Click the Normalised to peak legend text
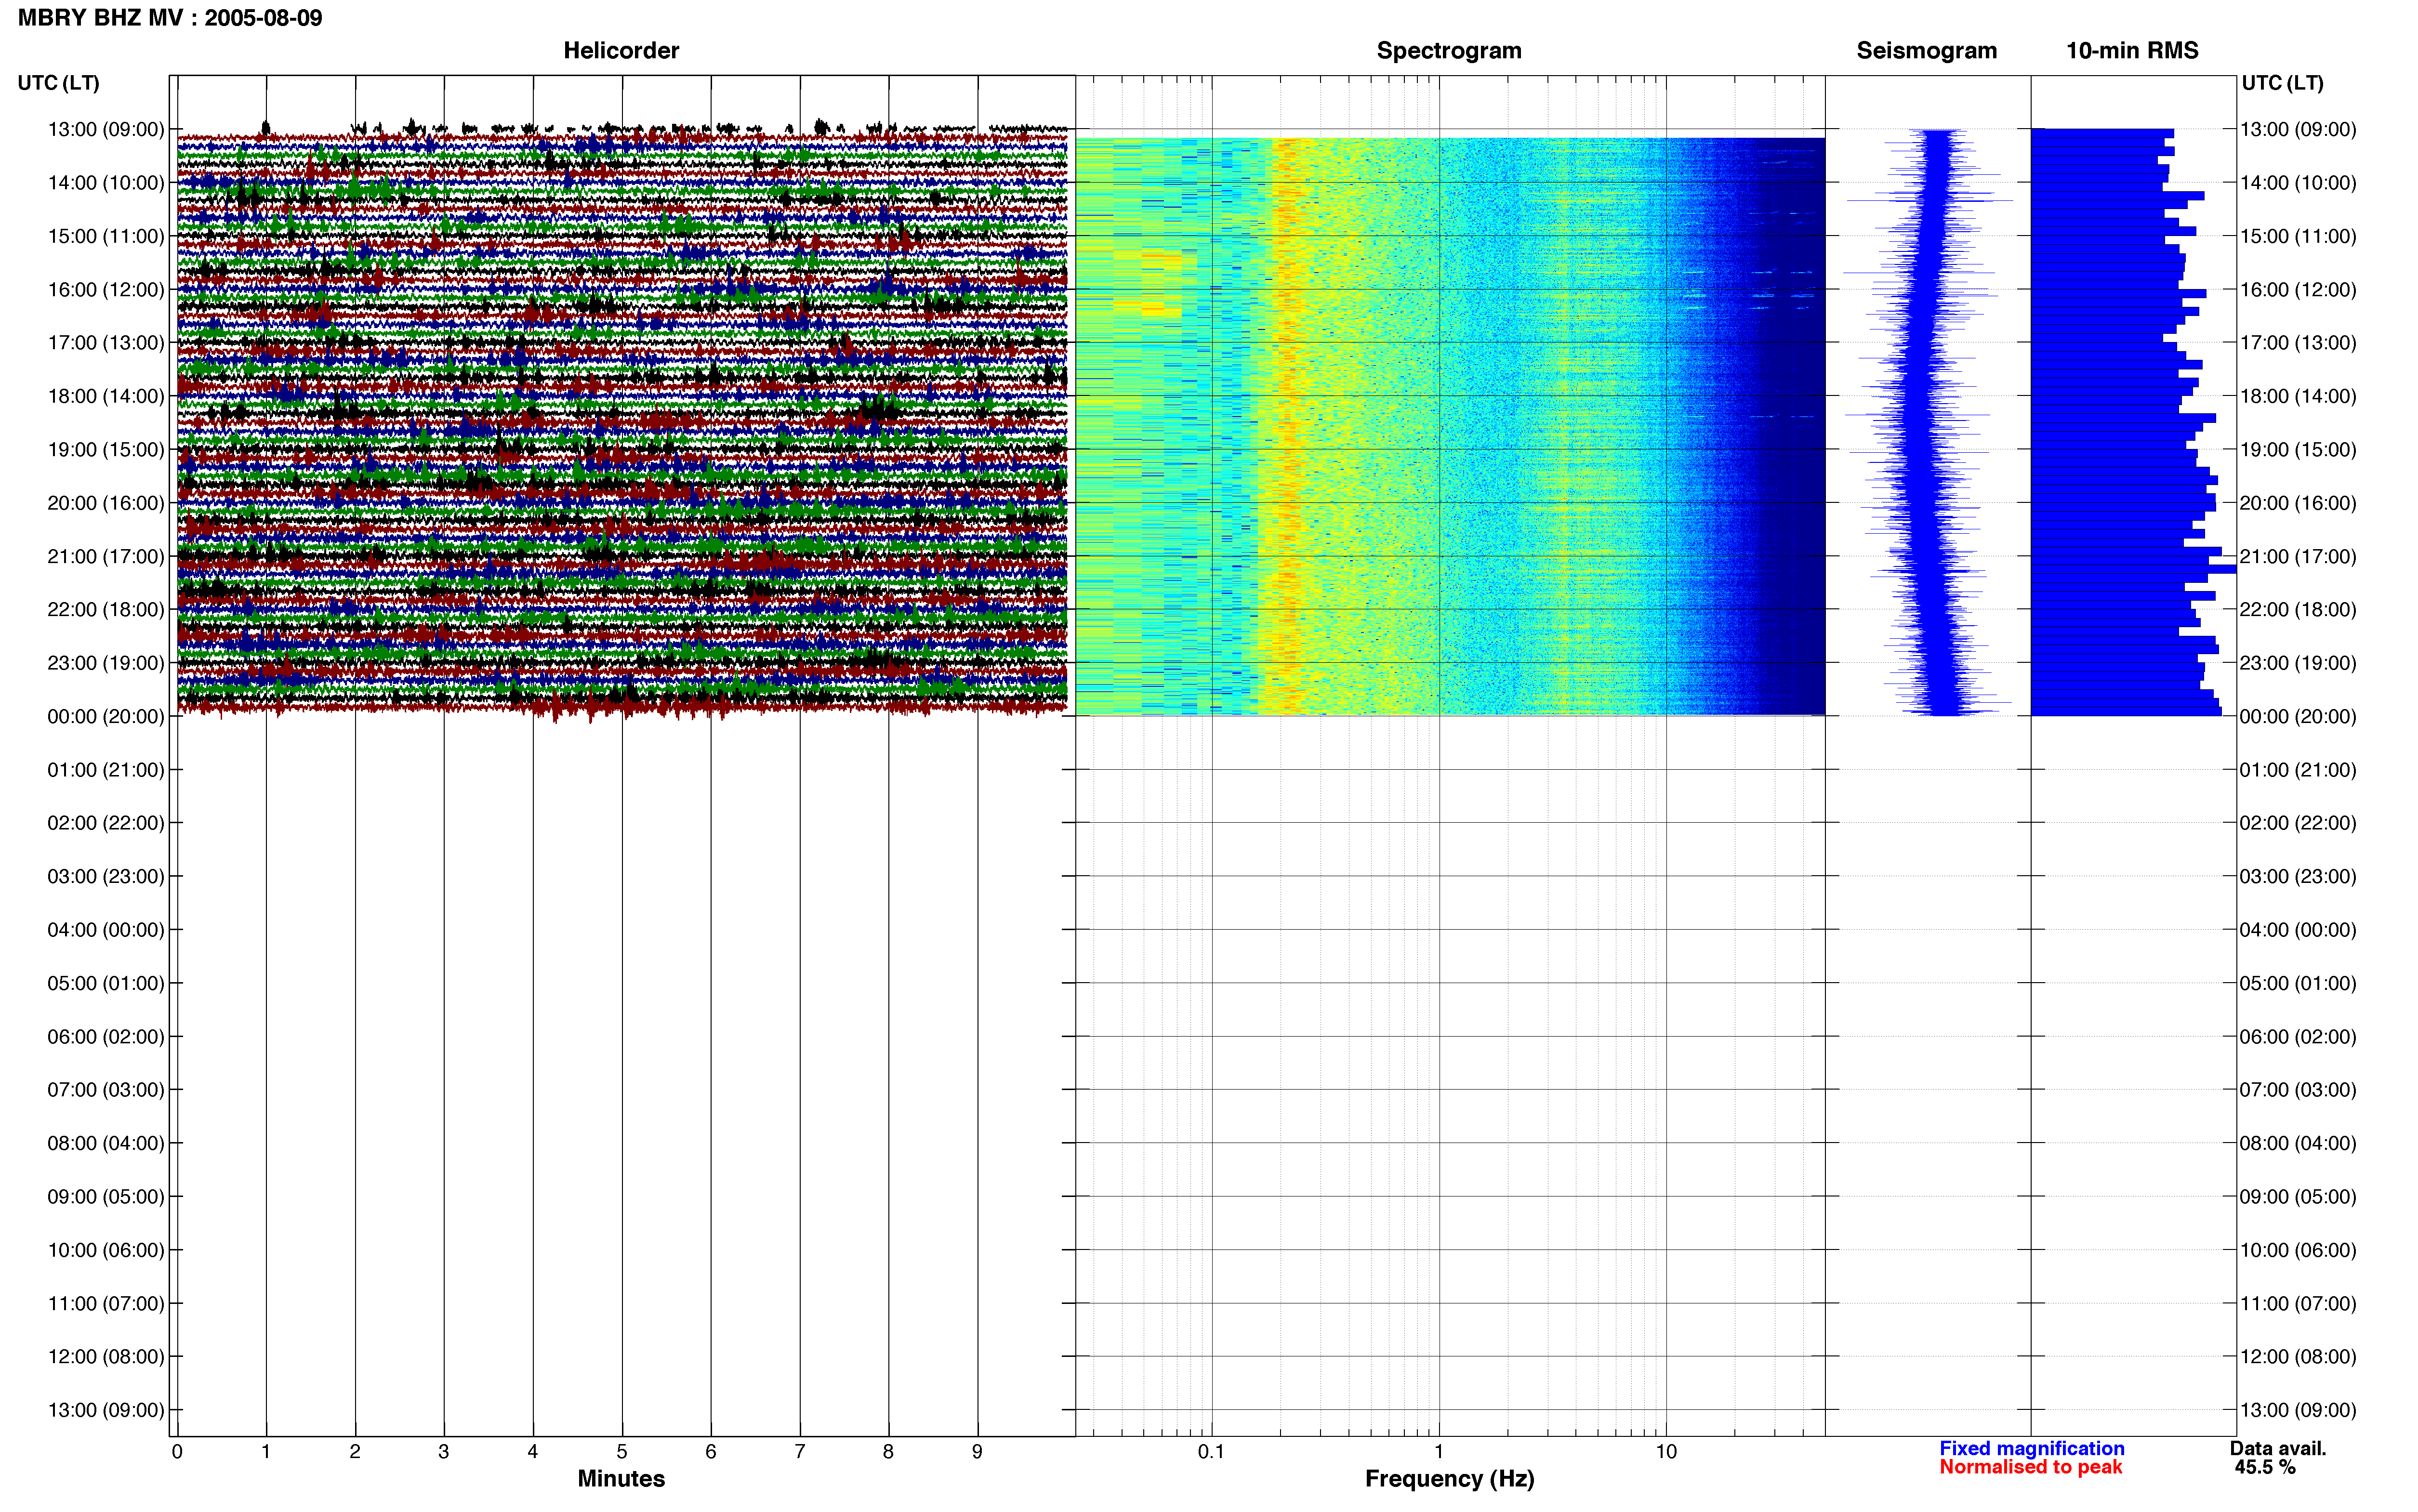Viewport: 2418px width, 1512px height. (2030, 1467)
